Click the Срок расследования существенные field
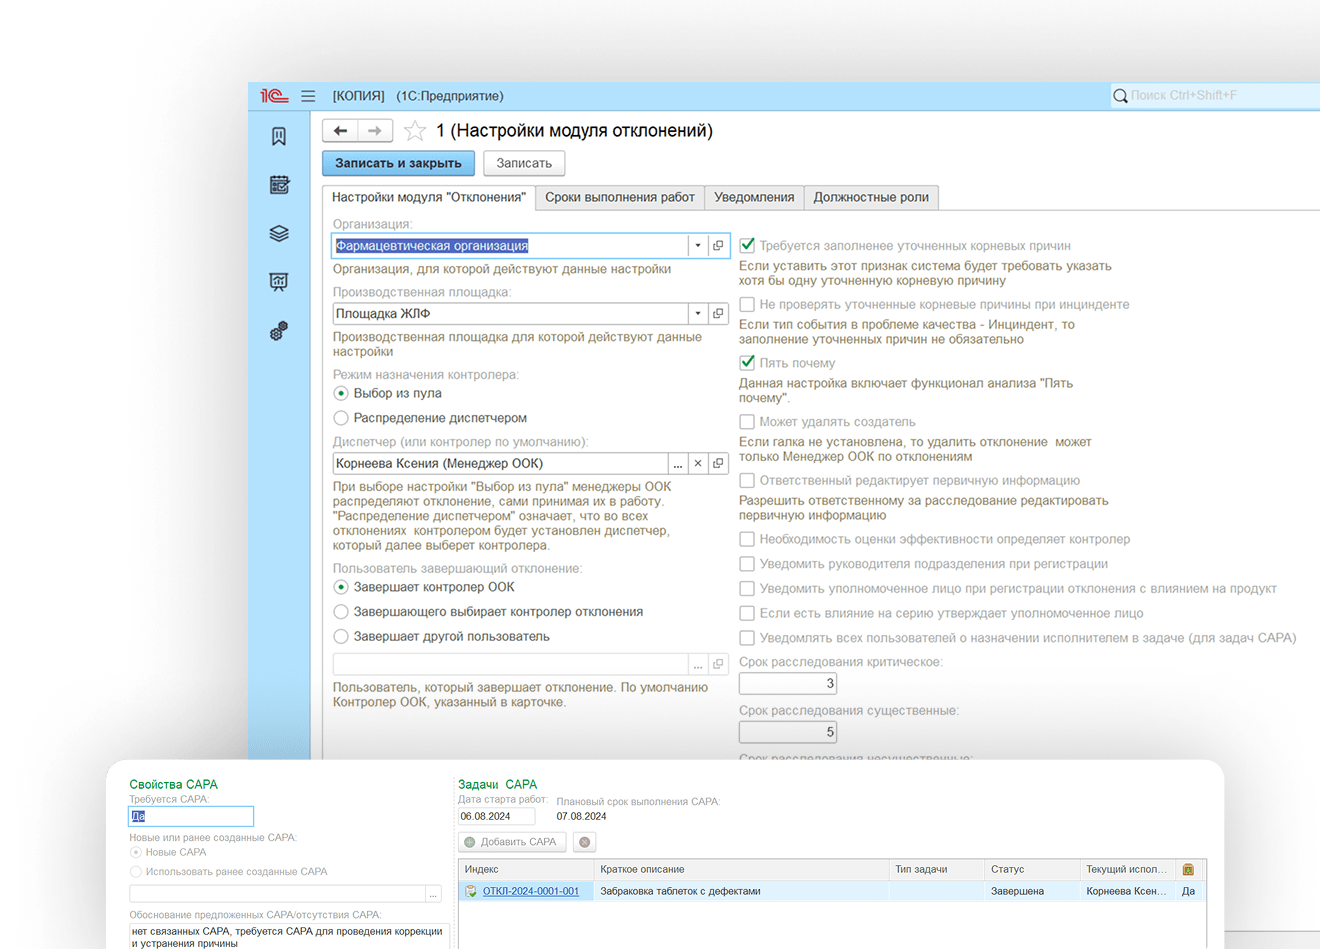The image size is (1320, 949). (788, 732)
